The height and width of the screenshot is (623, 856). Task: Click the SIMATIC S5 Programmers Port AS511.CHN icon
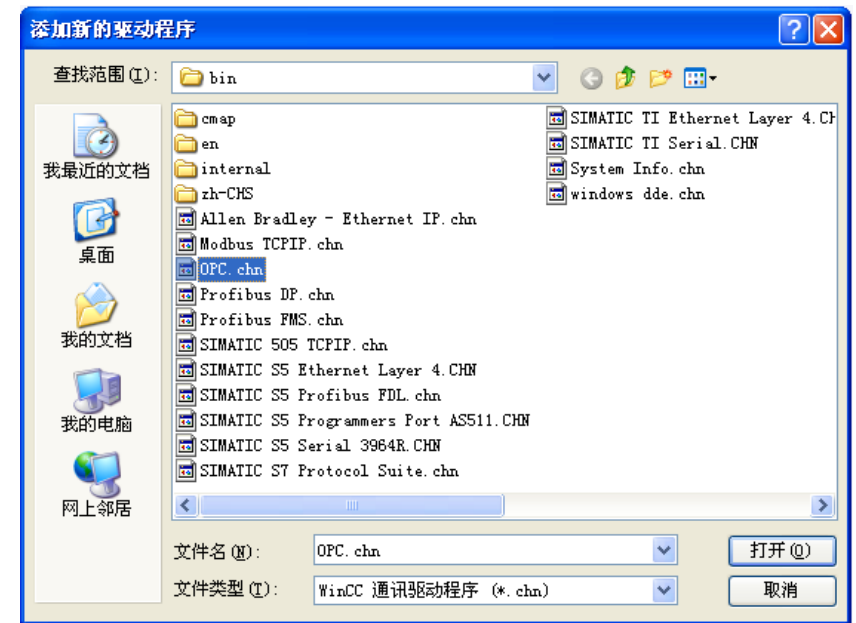coord(186,420)
